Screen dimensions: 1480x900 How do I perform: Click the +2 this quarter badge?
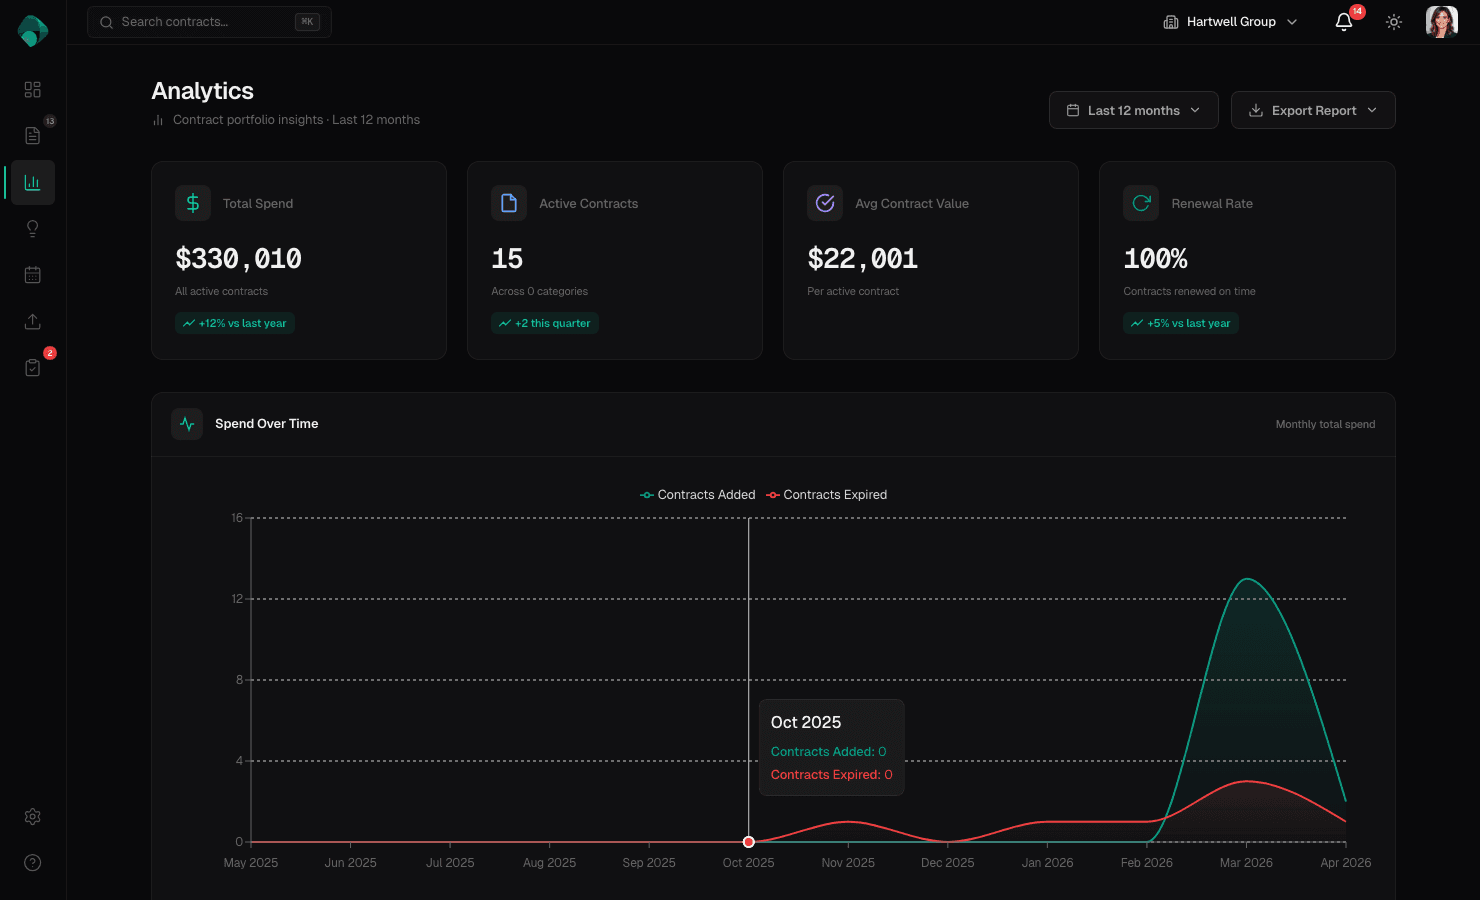(545, 323)
